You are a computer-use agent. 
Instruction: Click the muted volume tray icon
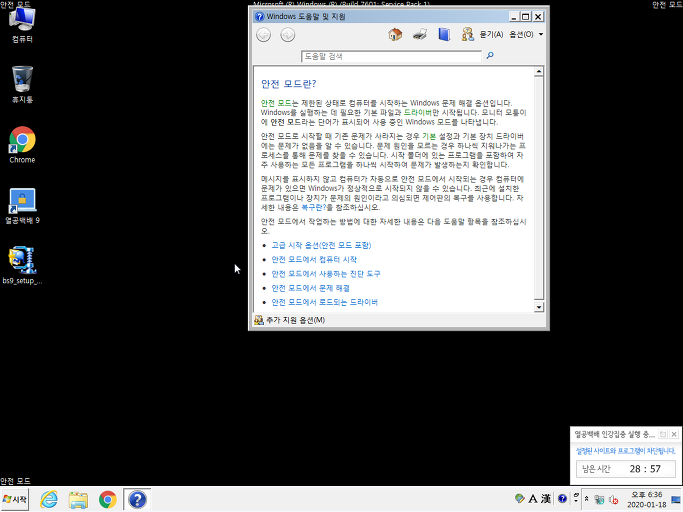(613, 500)
